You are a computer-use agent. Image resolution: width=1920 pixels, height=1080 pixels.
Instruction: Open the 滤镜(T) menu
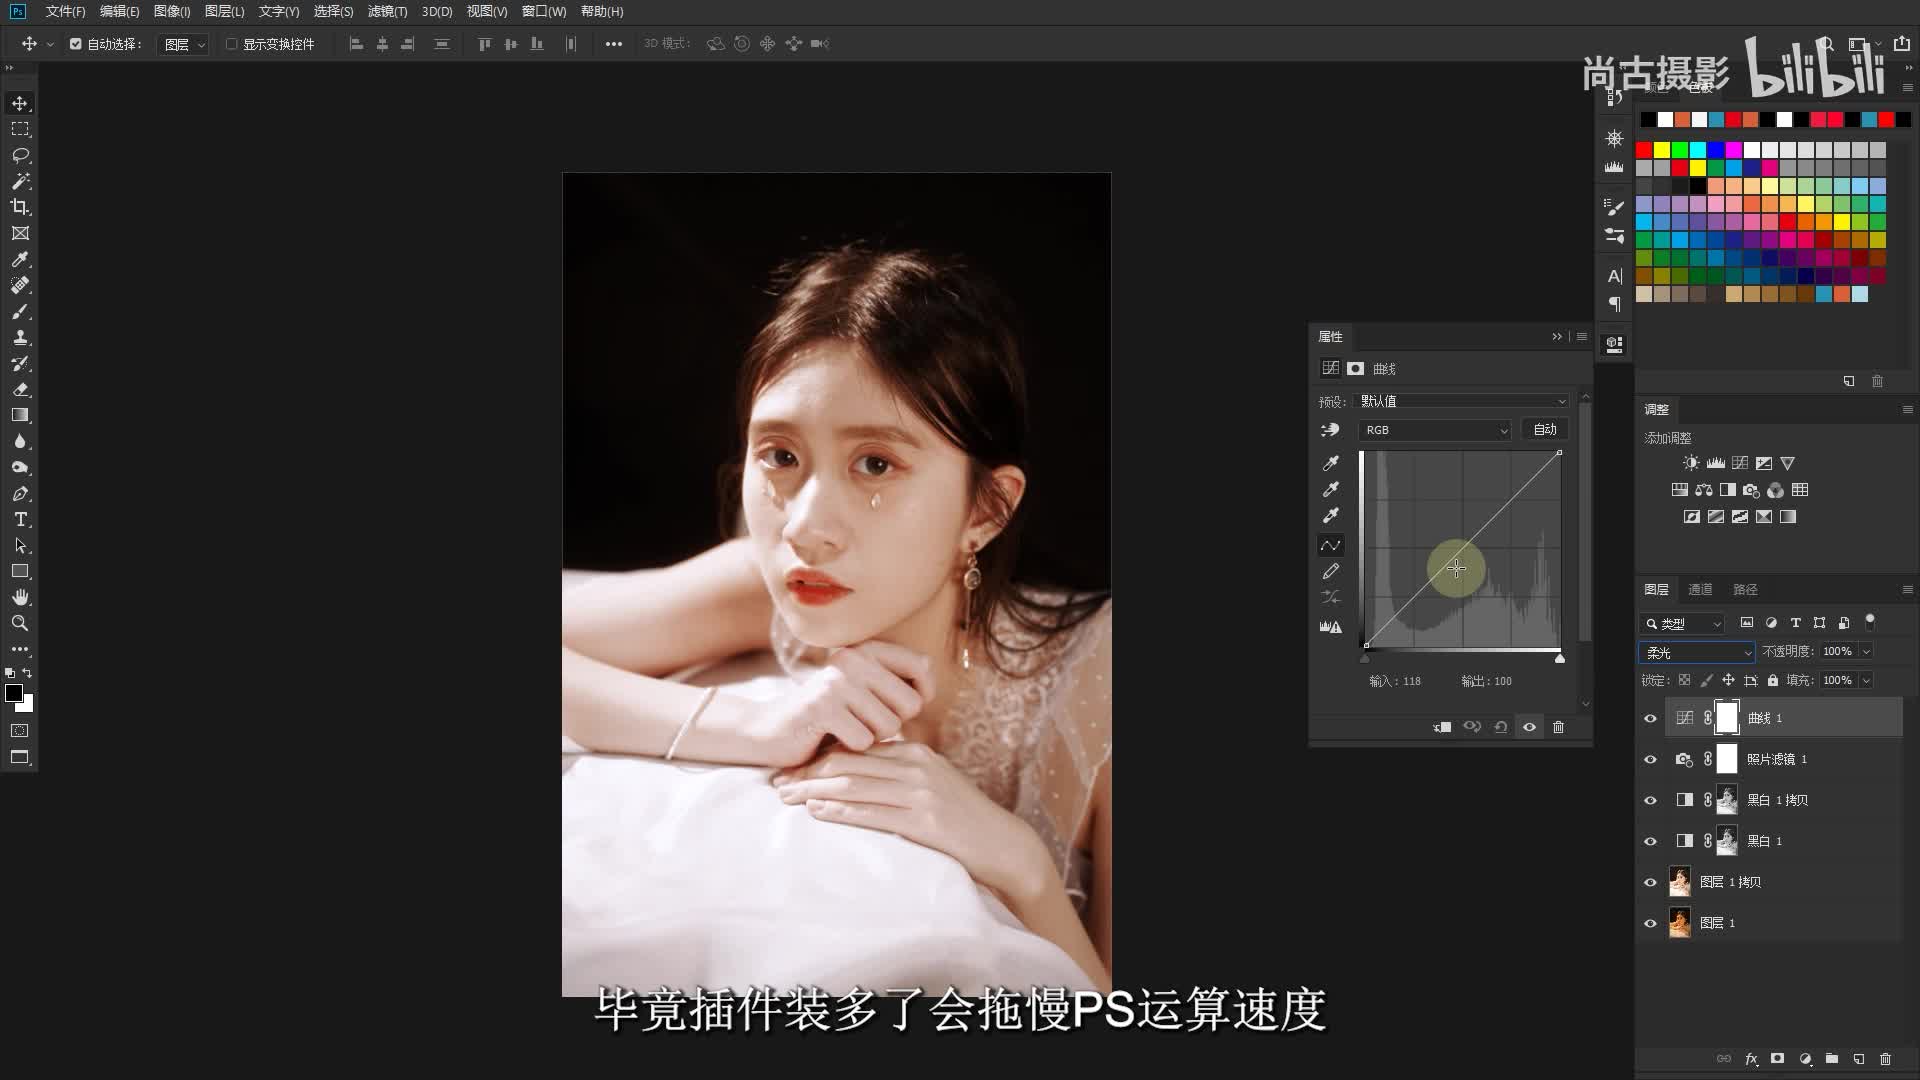tap(387, 11)
